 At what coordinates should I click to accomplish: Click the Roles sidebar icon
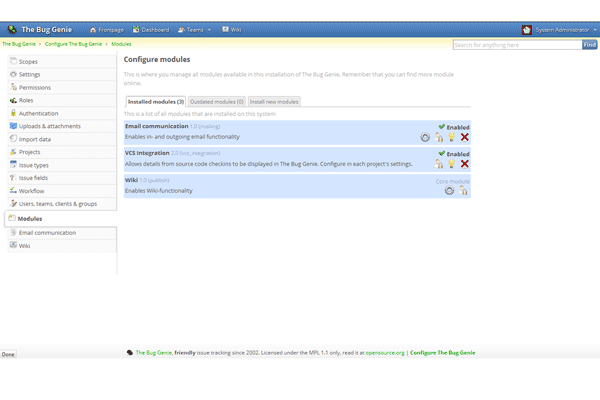(x=13, y=100)
